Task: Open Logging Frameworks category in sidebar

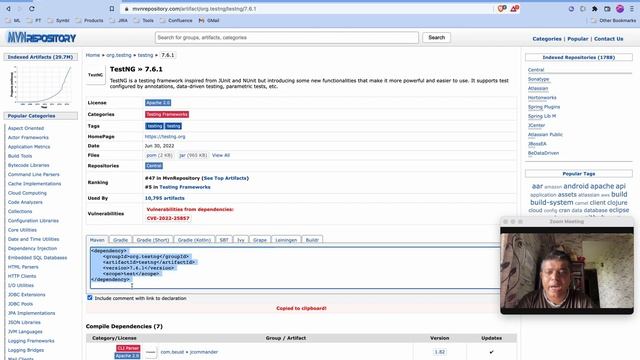Action: pyautogui.click(x=31, y=341)
